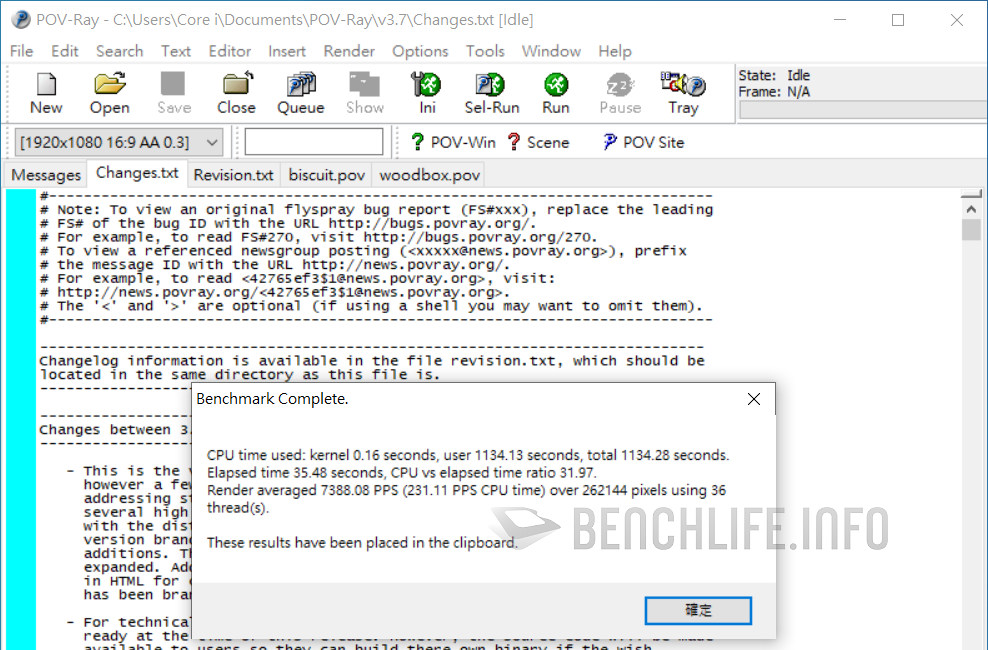Open the Options menu
The height and width of the screenshot is (650, 988).
420,51
